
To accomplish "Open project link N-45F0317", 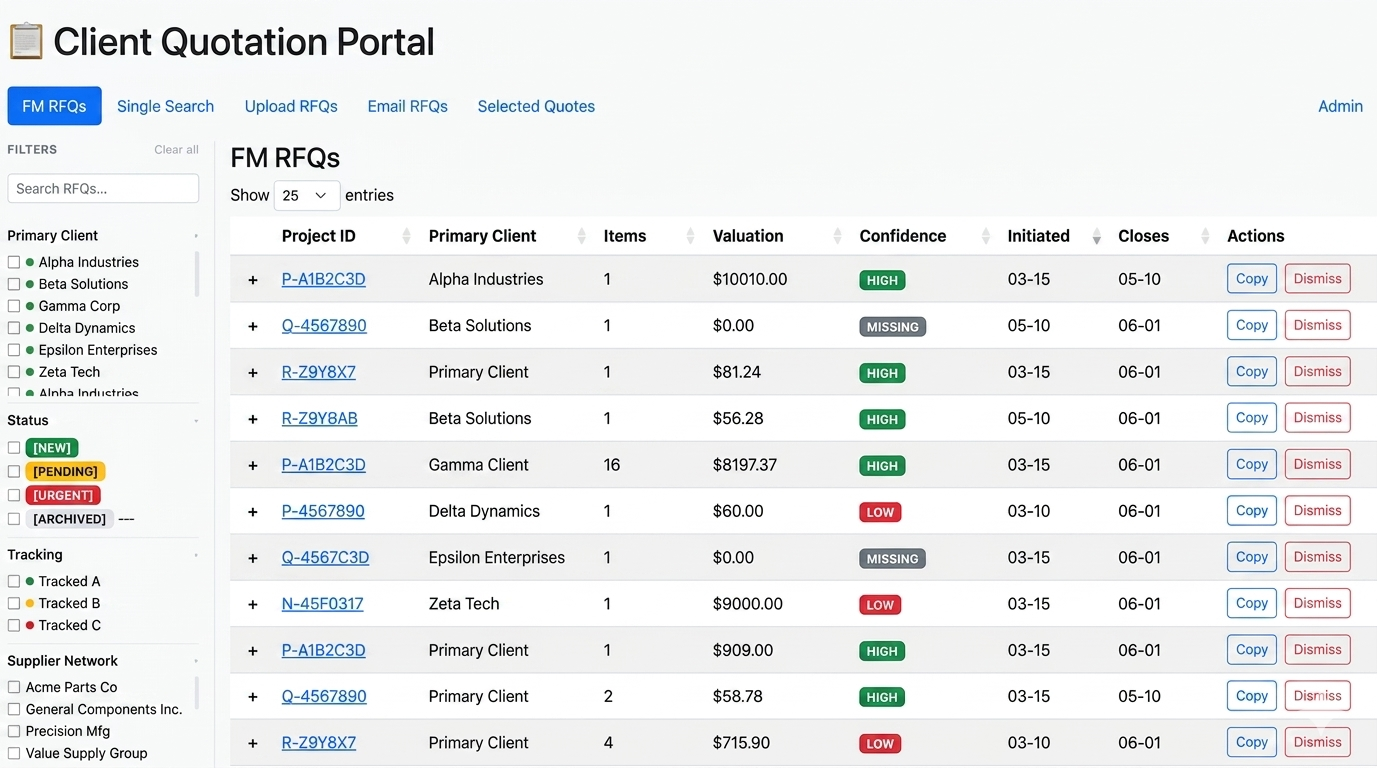I will 322,604.
